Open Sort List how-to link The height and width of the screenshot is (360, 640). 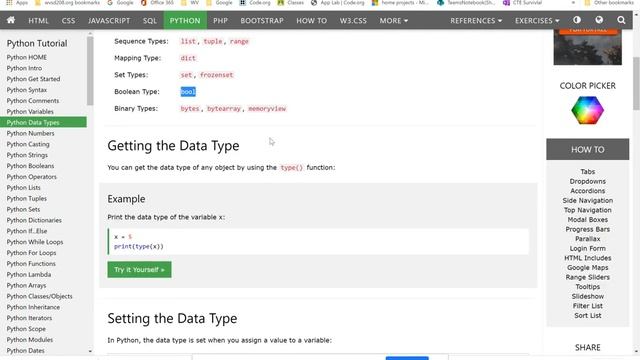(x=587, y=316)
